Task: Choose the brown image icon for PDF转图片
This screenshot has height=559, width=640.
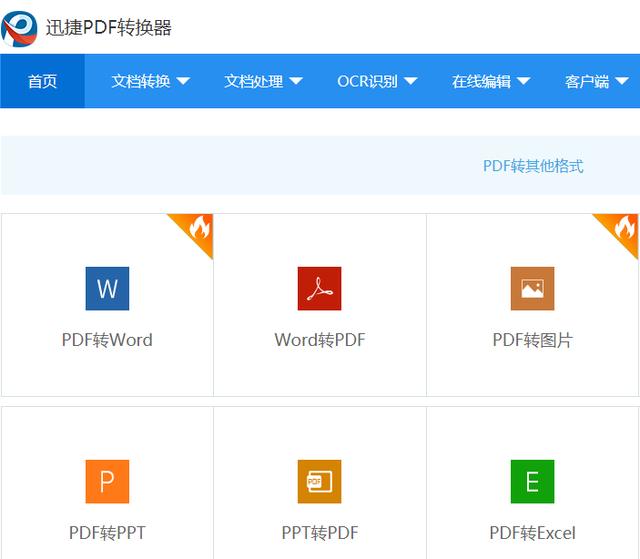Action: (x=533, y=288)
